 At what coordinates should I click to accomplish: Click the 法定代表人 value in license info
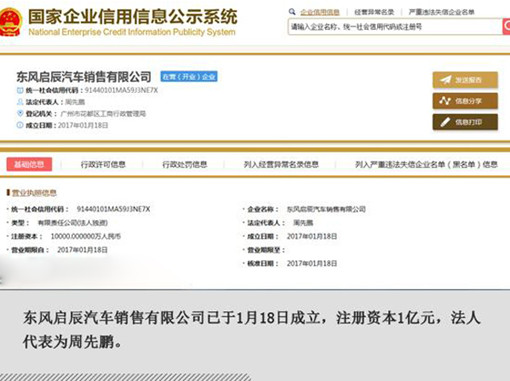coord(303,223)
